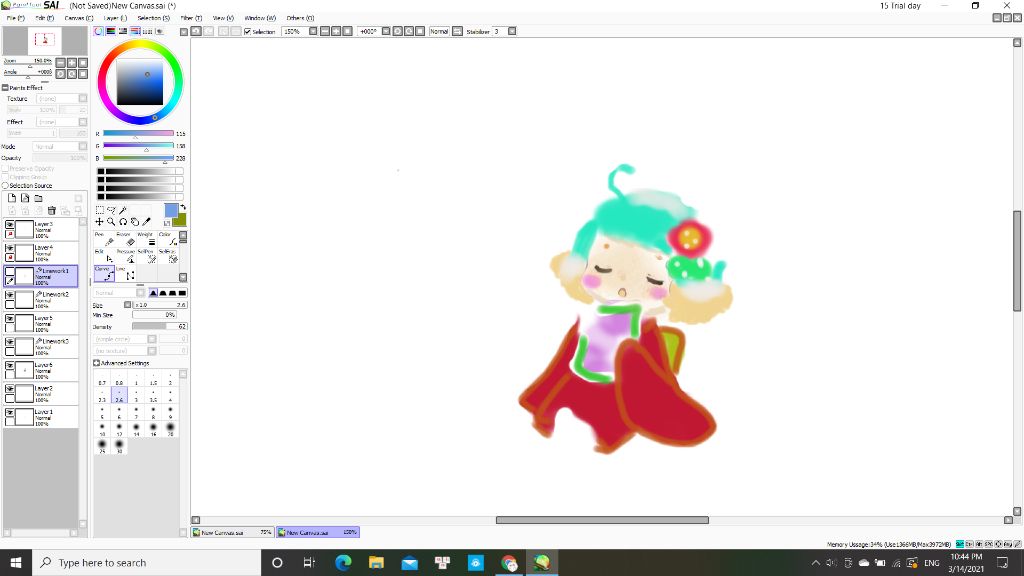Select the Linework1 layer
This screenshot has width=1024, height=576.
pos(40,276)
